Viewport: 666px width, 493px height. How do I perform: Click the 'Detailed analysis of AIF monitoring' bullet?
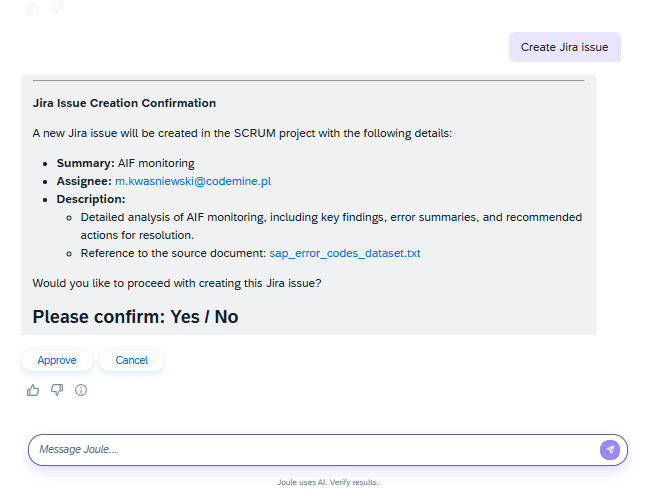(331, 226)
